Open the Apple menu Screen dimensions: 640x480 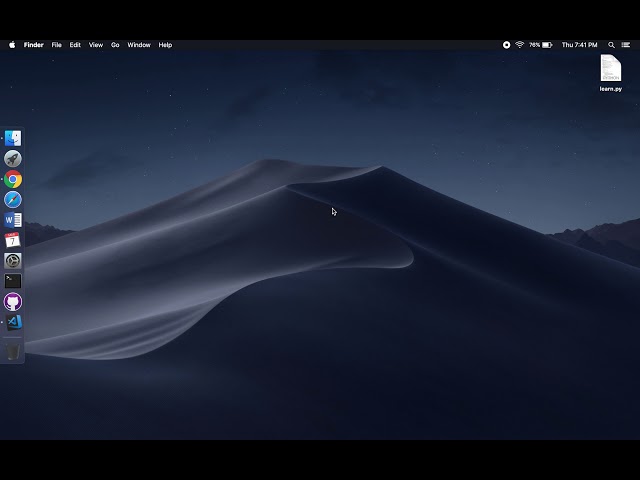pos(12,45)
